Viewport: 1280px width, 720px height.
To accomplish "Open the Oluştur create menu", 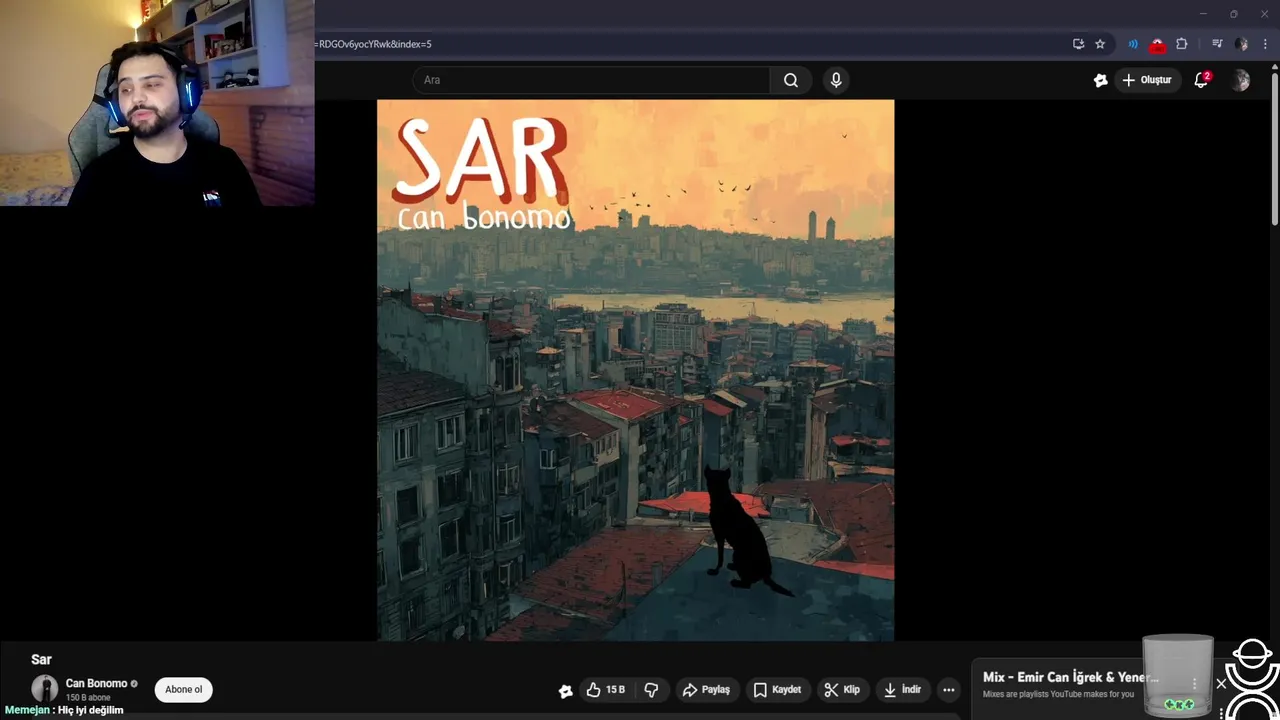I will click(x=1146, y=80).
